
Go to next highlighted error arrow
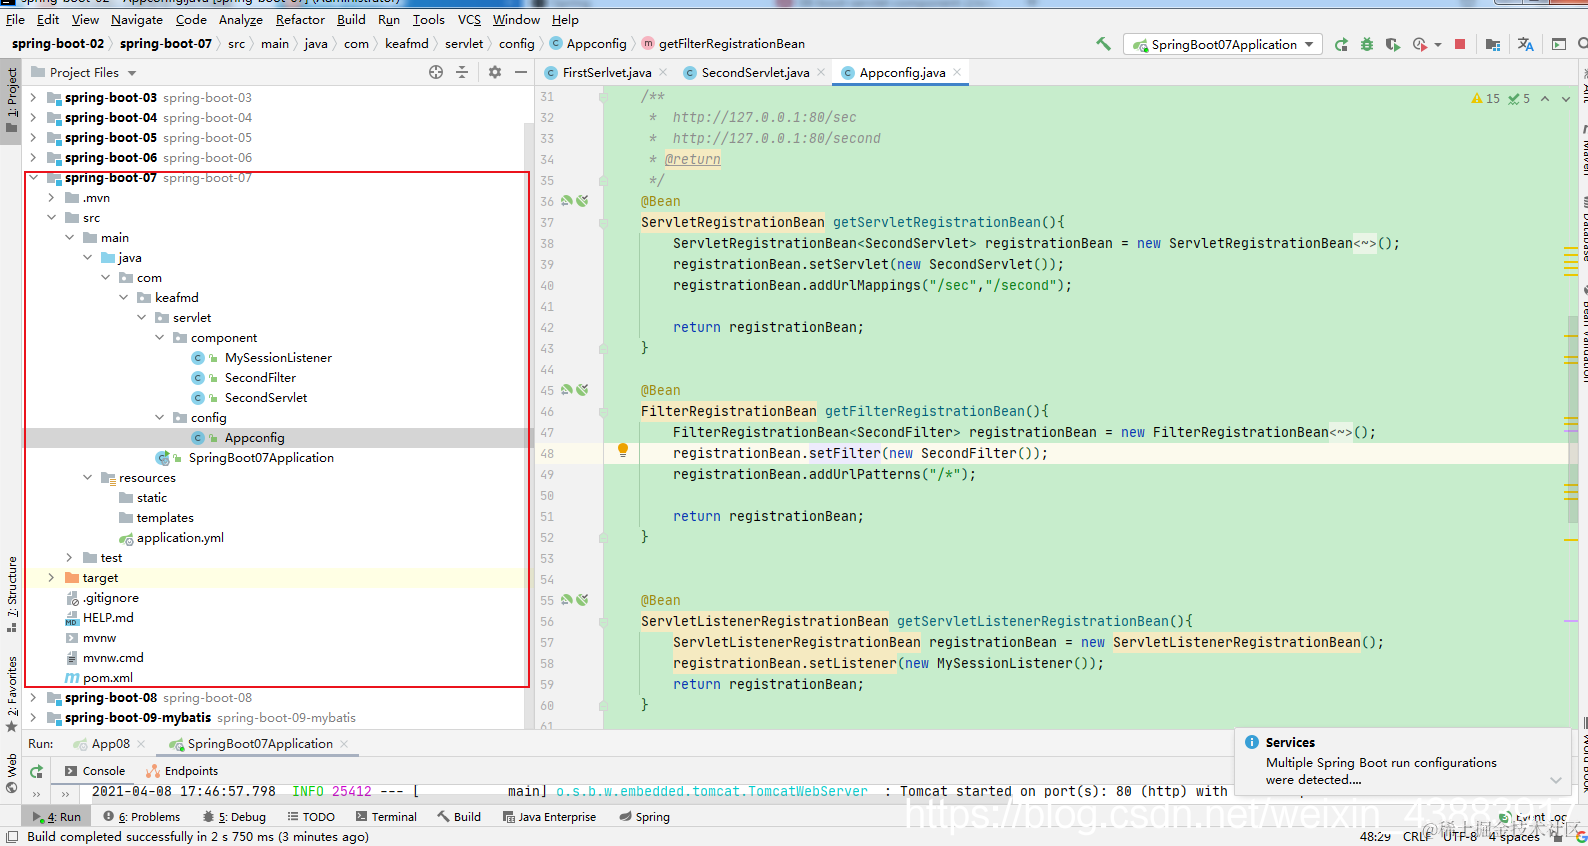pyautogui.click(x=1566, y=99)
